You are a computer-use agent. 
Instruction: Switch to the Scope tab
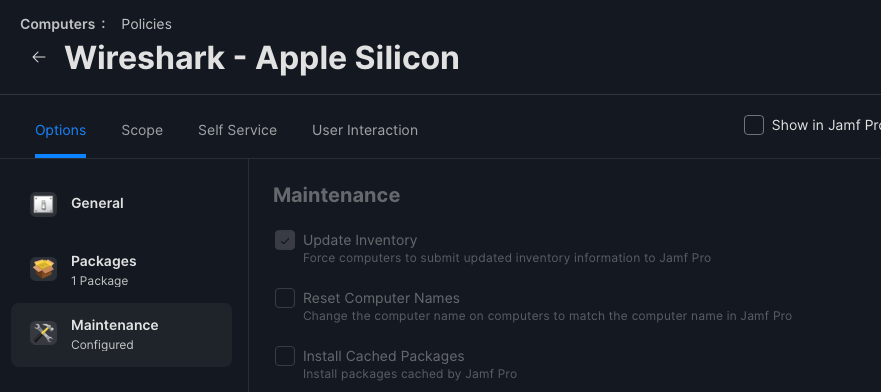142,130
